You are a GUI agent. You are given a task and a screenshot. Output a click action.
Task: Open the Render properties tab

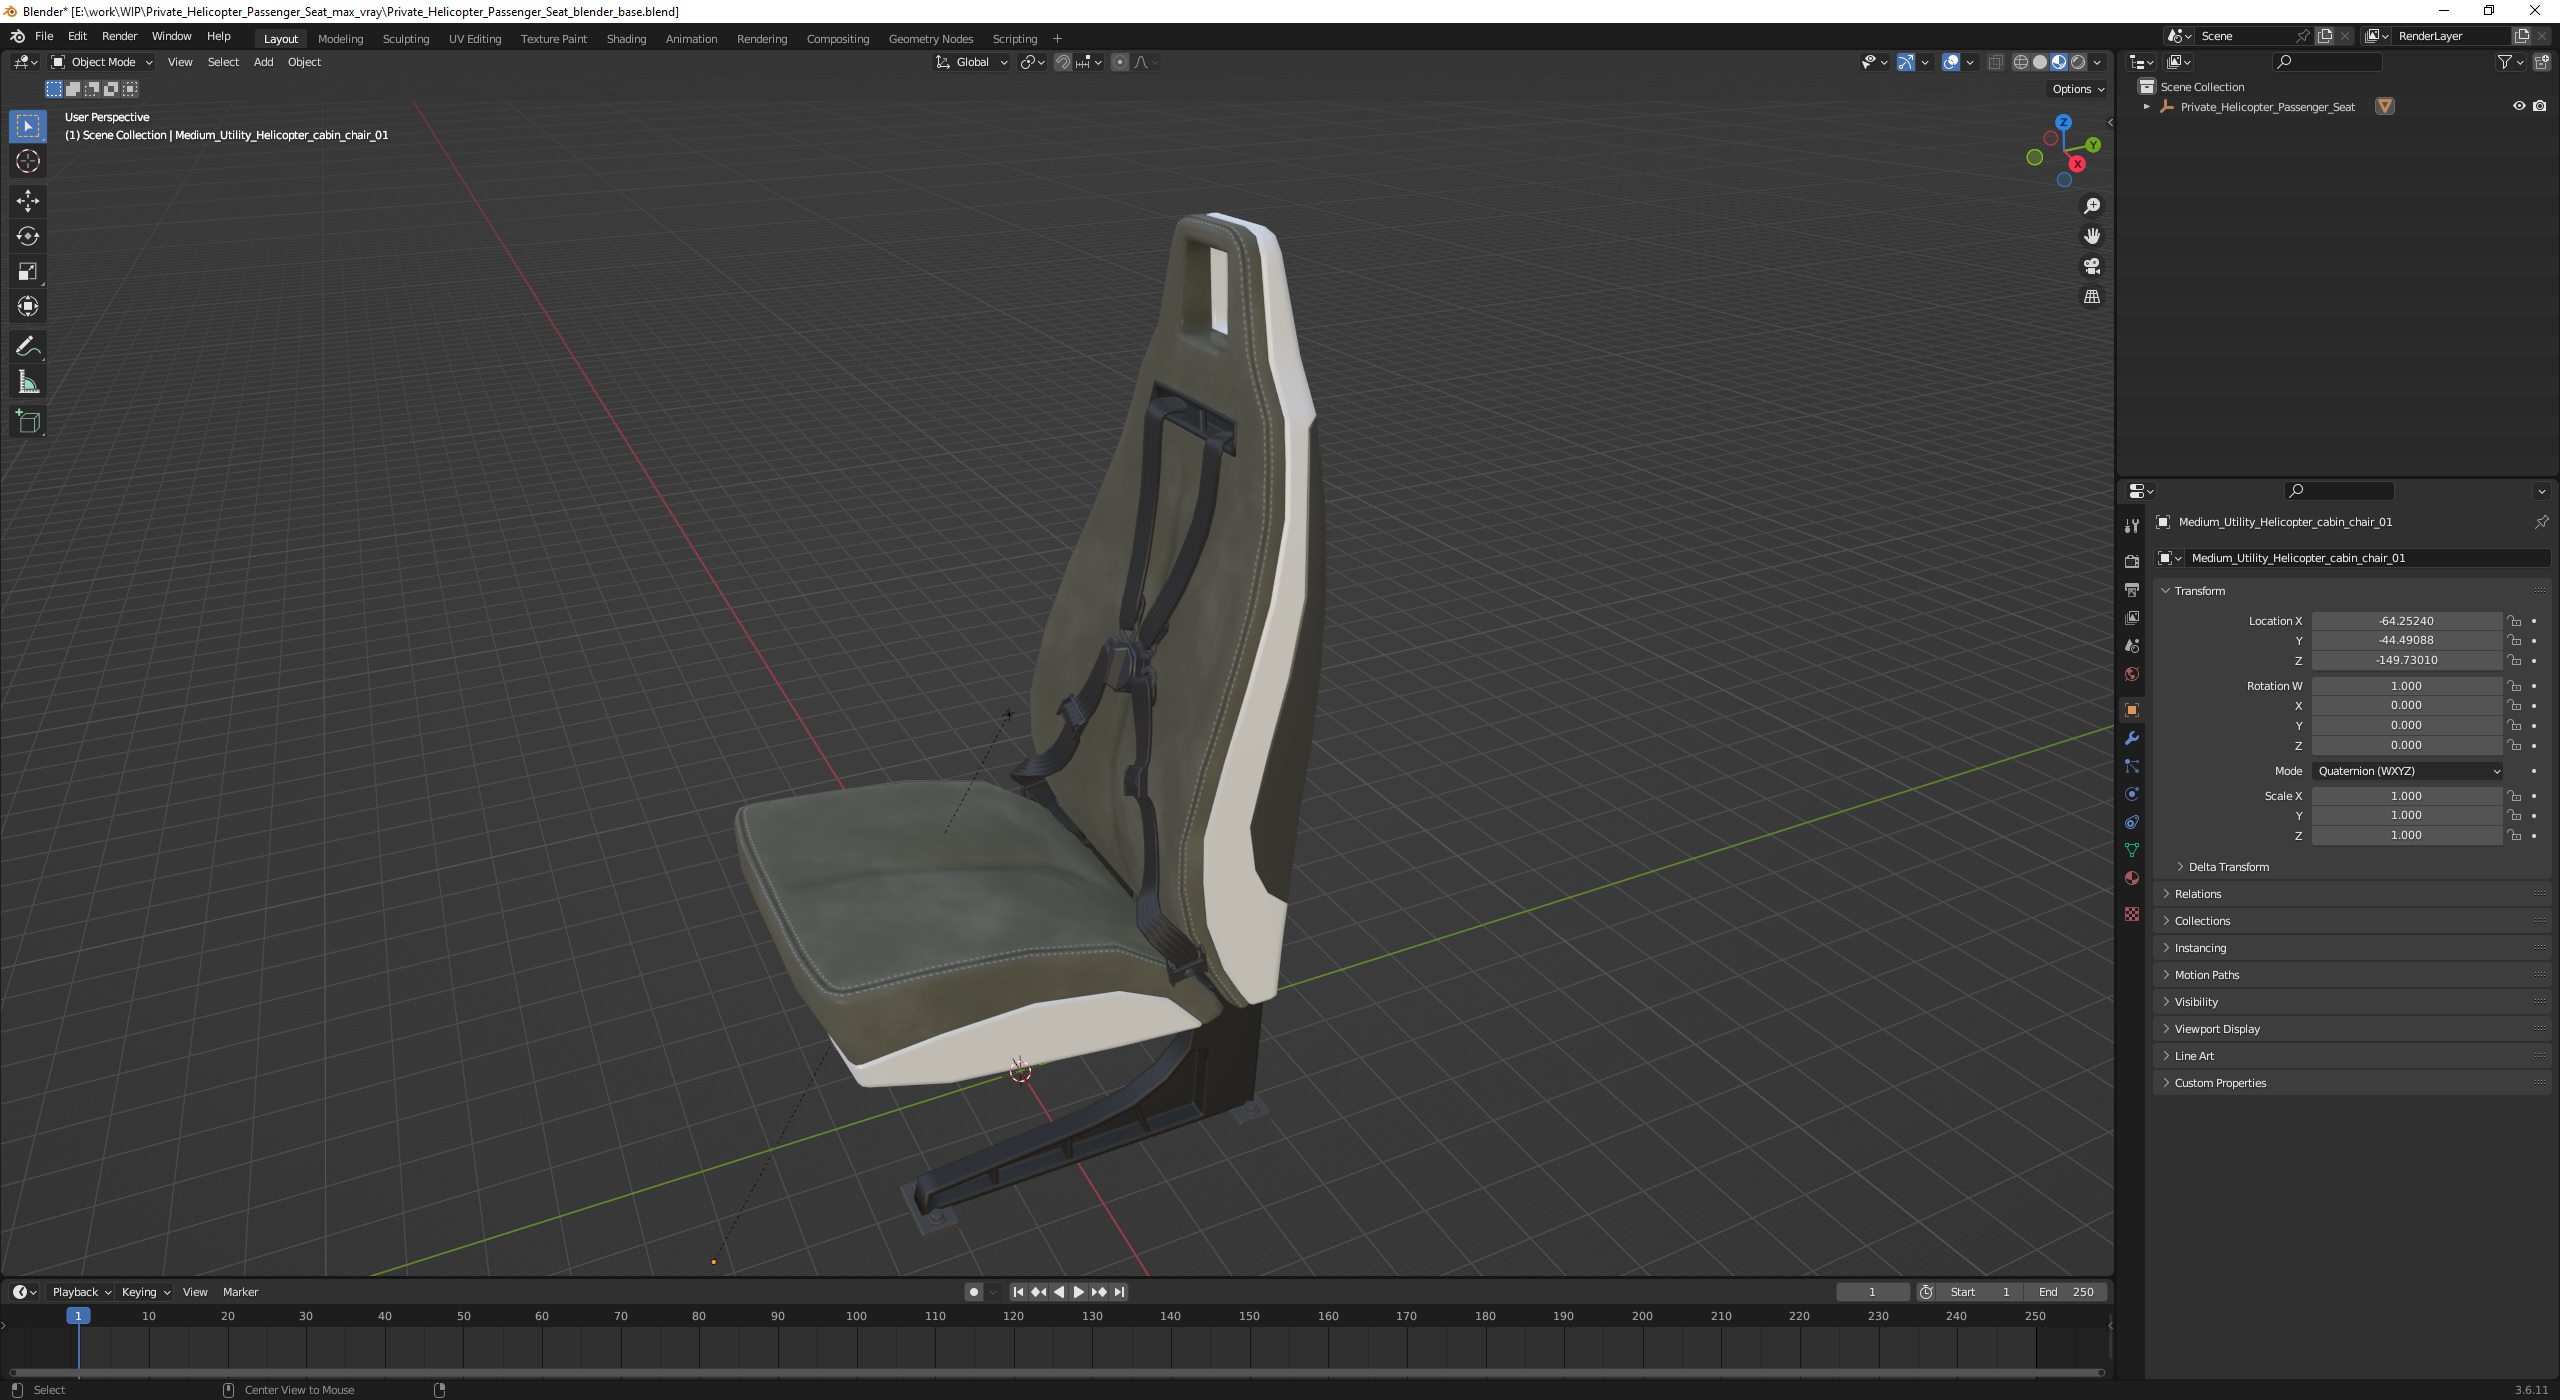(x=2132, y=561)
